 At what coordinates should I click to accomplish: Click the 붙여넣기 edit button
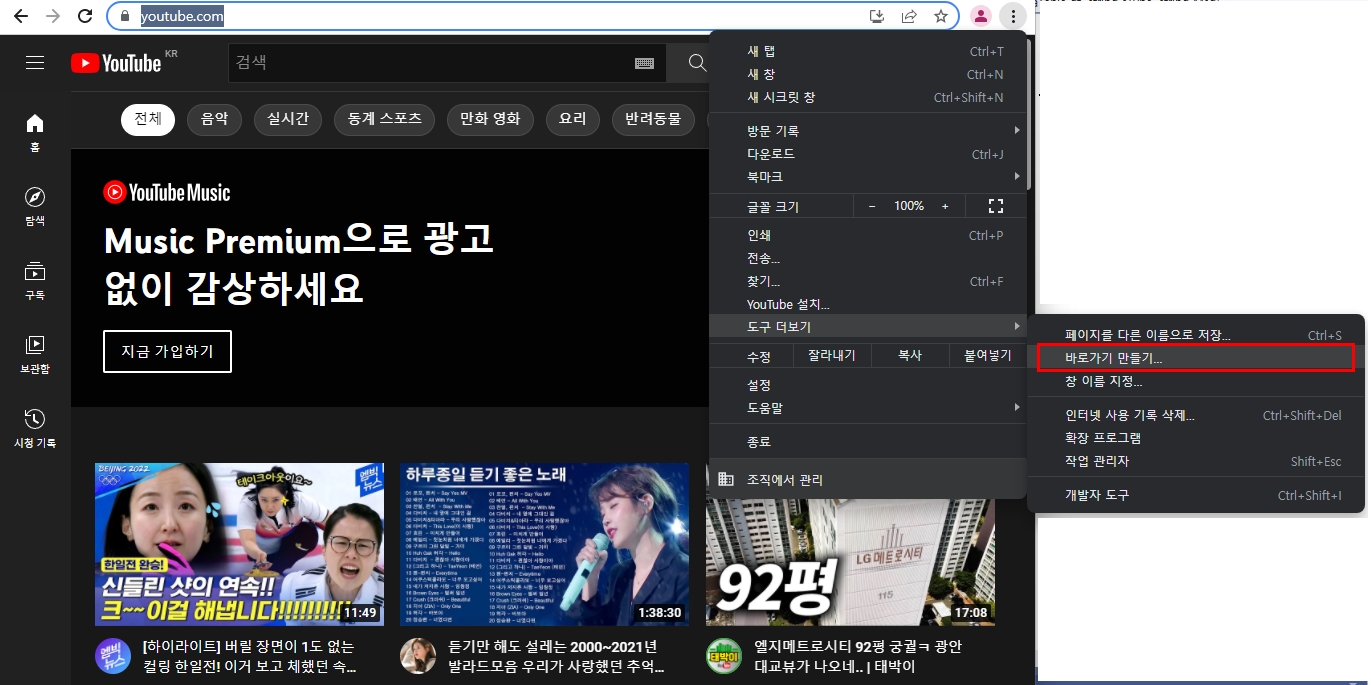987,356
